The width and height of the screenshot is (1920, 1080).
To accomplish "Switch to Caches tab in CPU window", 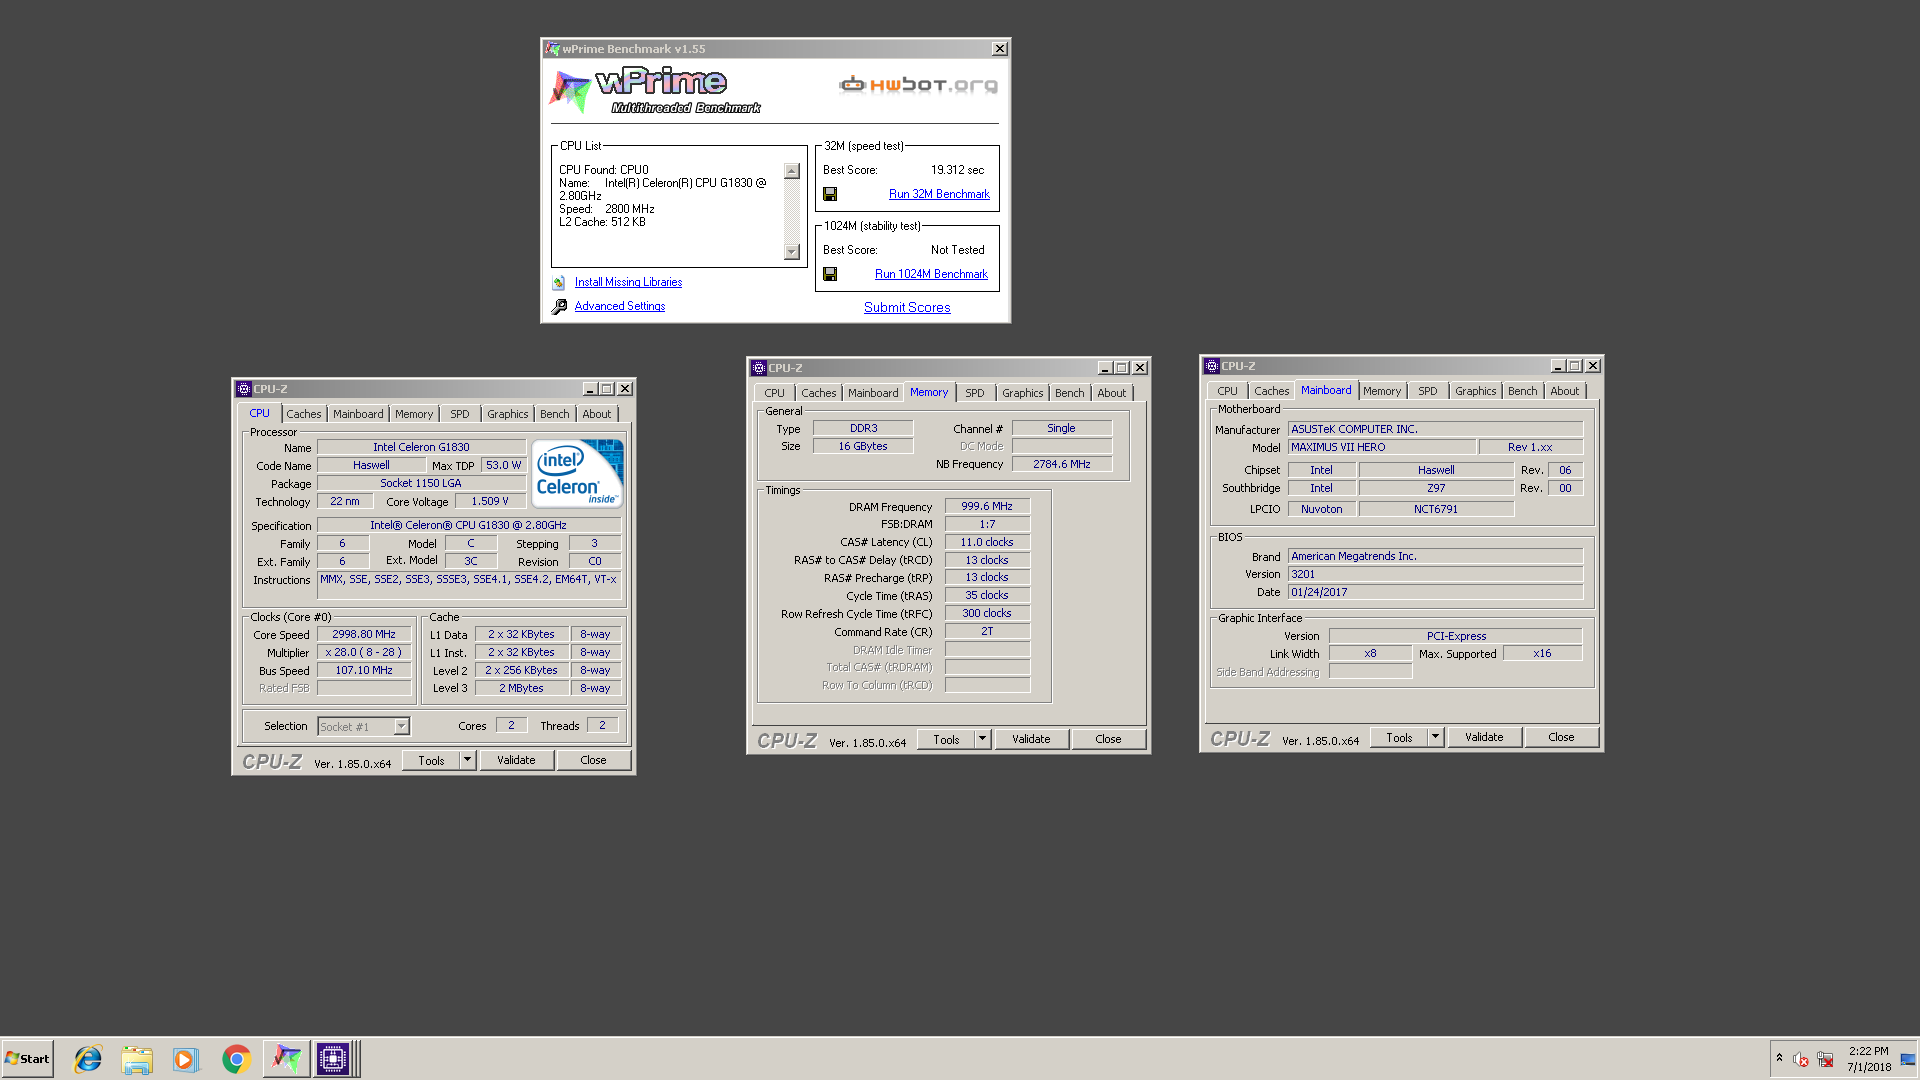I will (x=304, y=414).
